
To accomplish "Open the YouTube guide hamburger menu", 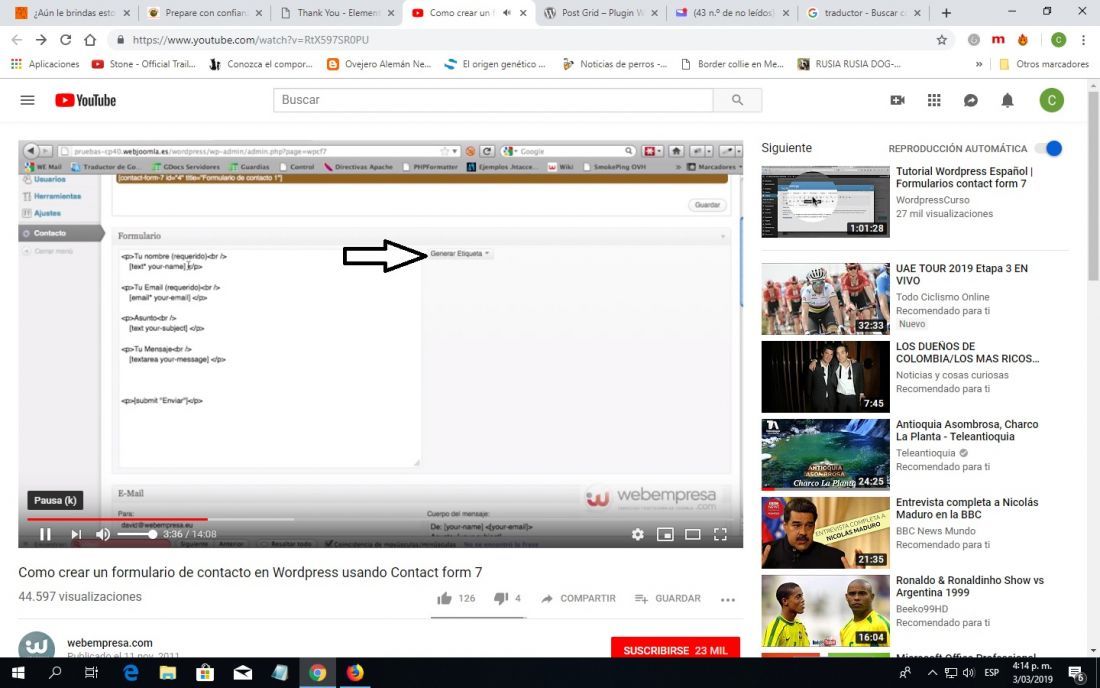I will [x=27, y=100].
